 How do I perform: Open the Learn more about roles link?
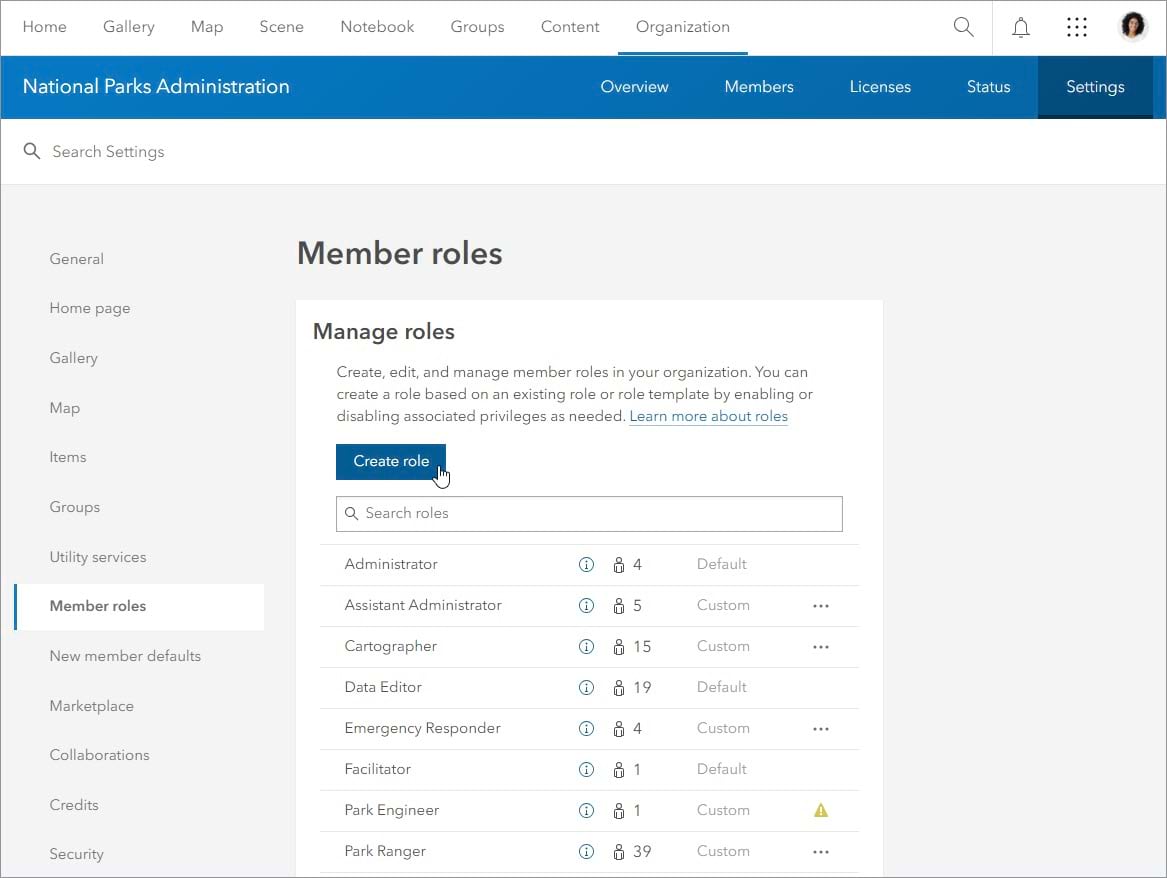coord(708,416)
